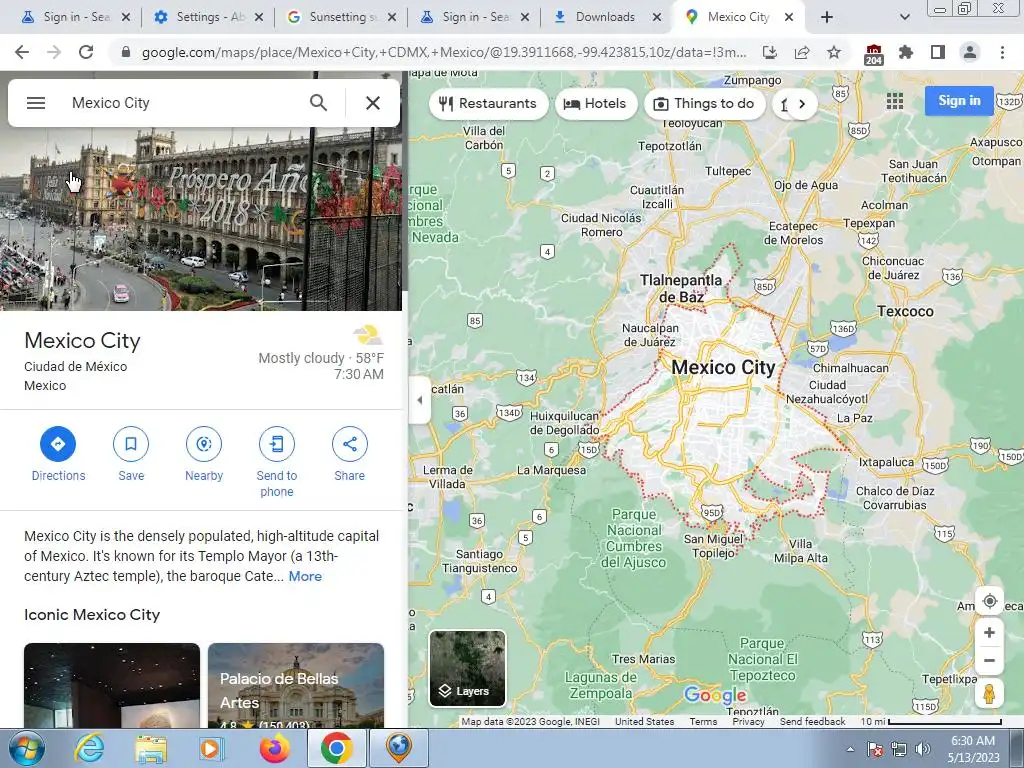
Task: Open the tab search dropdown
Action: point(904,18)
